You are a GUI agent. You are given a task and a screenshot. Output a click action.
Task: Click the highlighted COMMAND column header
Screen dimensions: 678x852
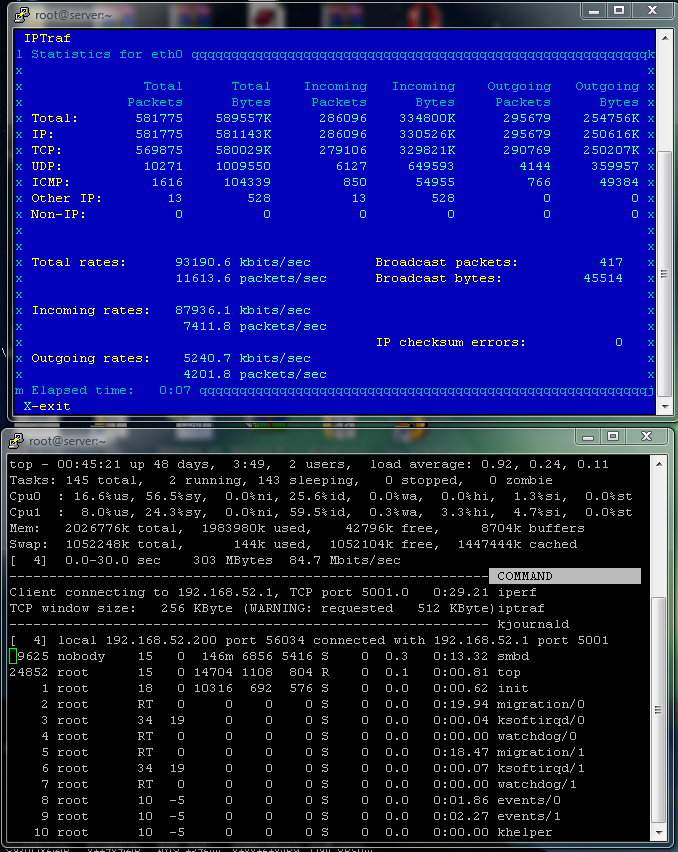pyautogui.click(x=565, y=576)
